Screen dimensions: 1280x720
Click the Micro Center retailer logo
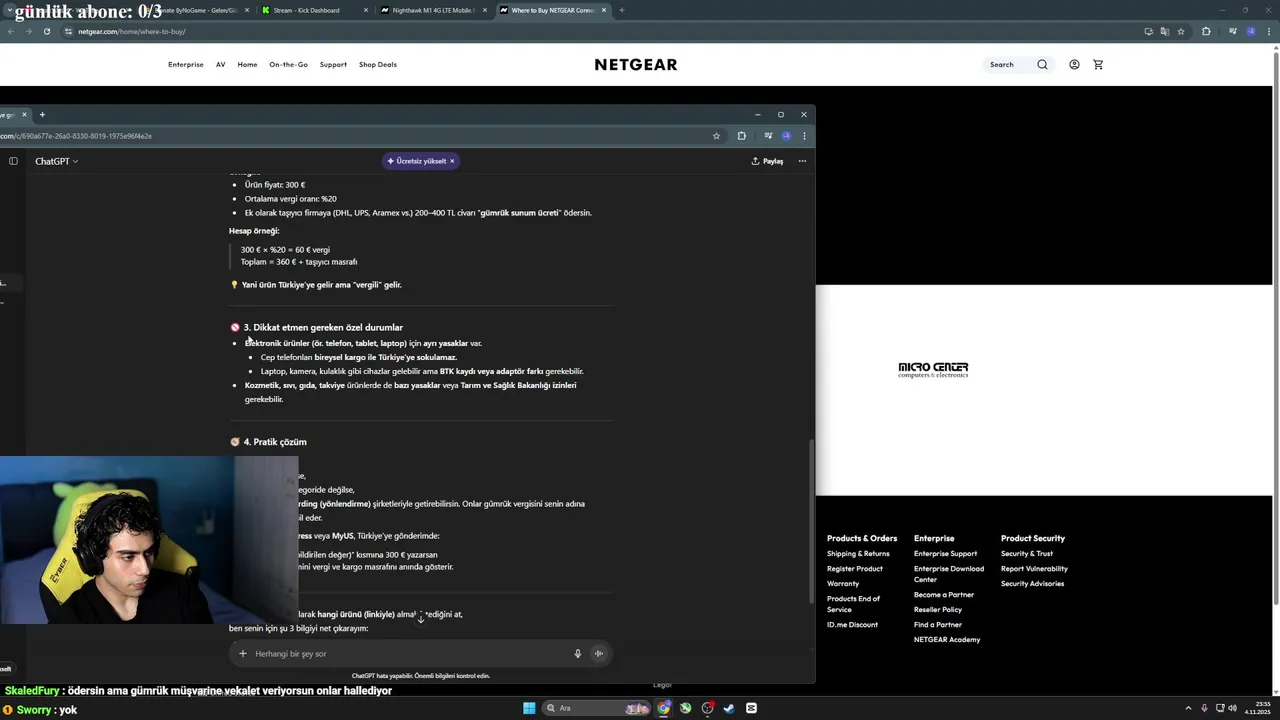[x=933, y=370]
